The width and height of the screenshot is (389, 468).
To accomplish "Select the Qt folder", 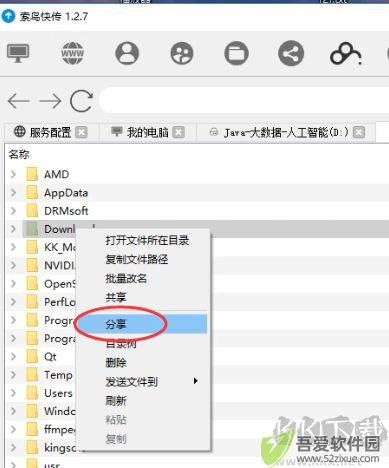I will click(x=50, y=357).
